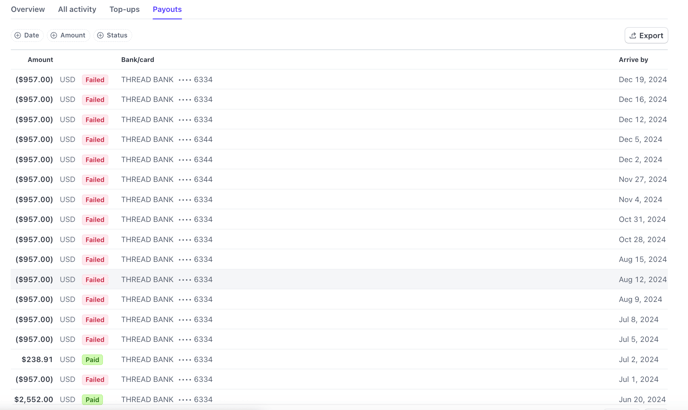Click the Jul 8, 2024 payout date

638,319
